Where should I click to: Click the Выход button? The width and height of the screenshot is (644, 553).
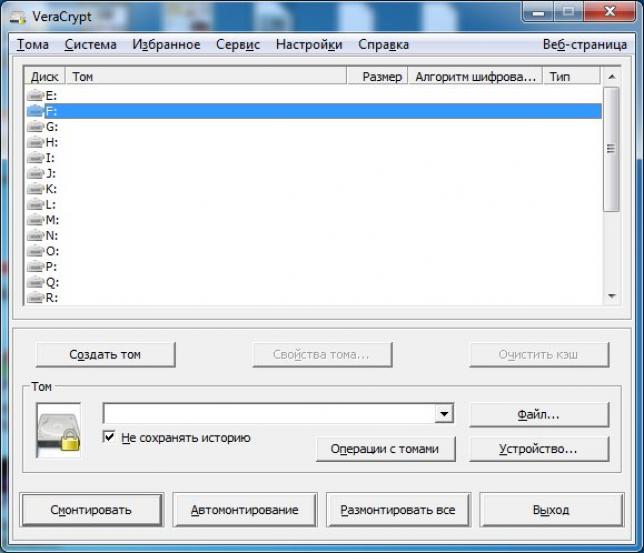click(x=551, y=509)
